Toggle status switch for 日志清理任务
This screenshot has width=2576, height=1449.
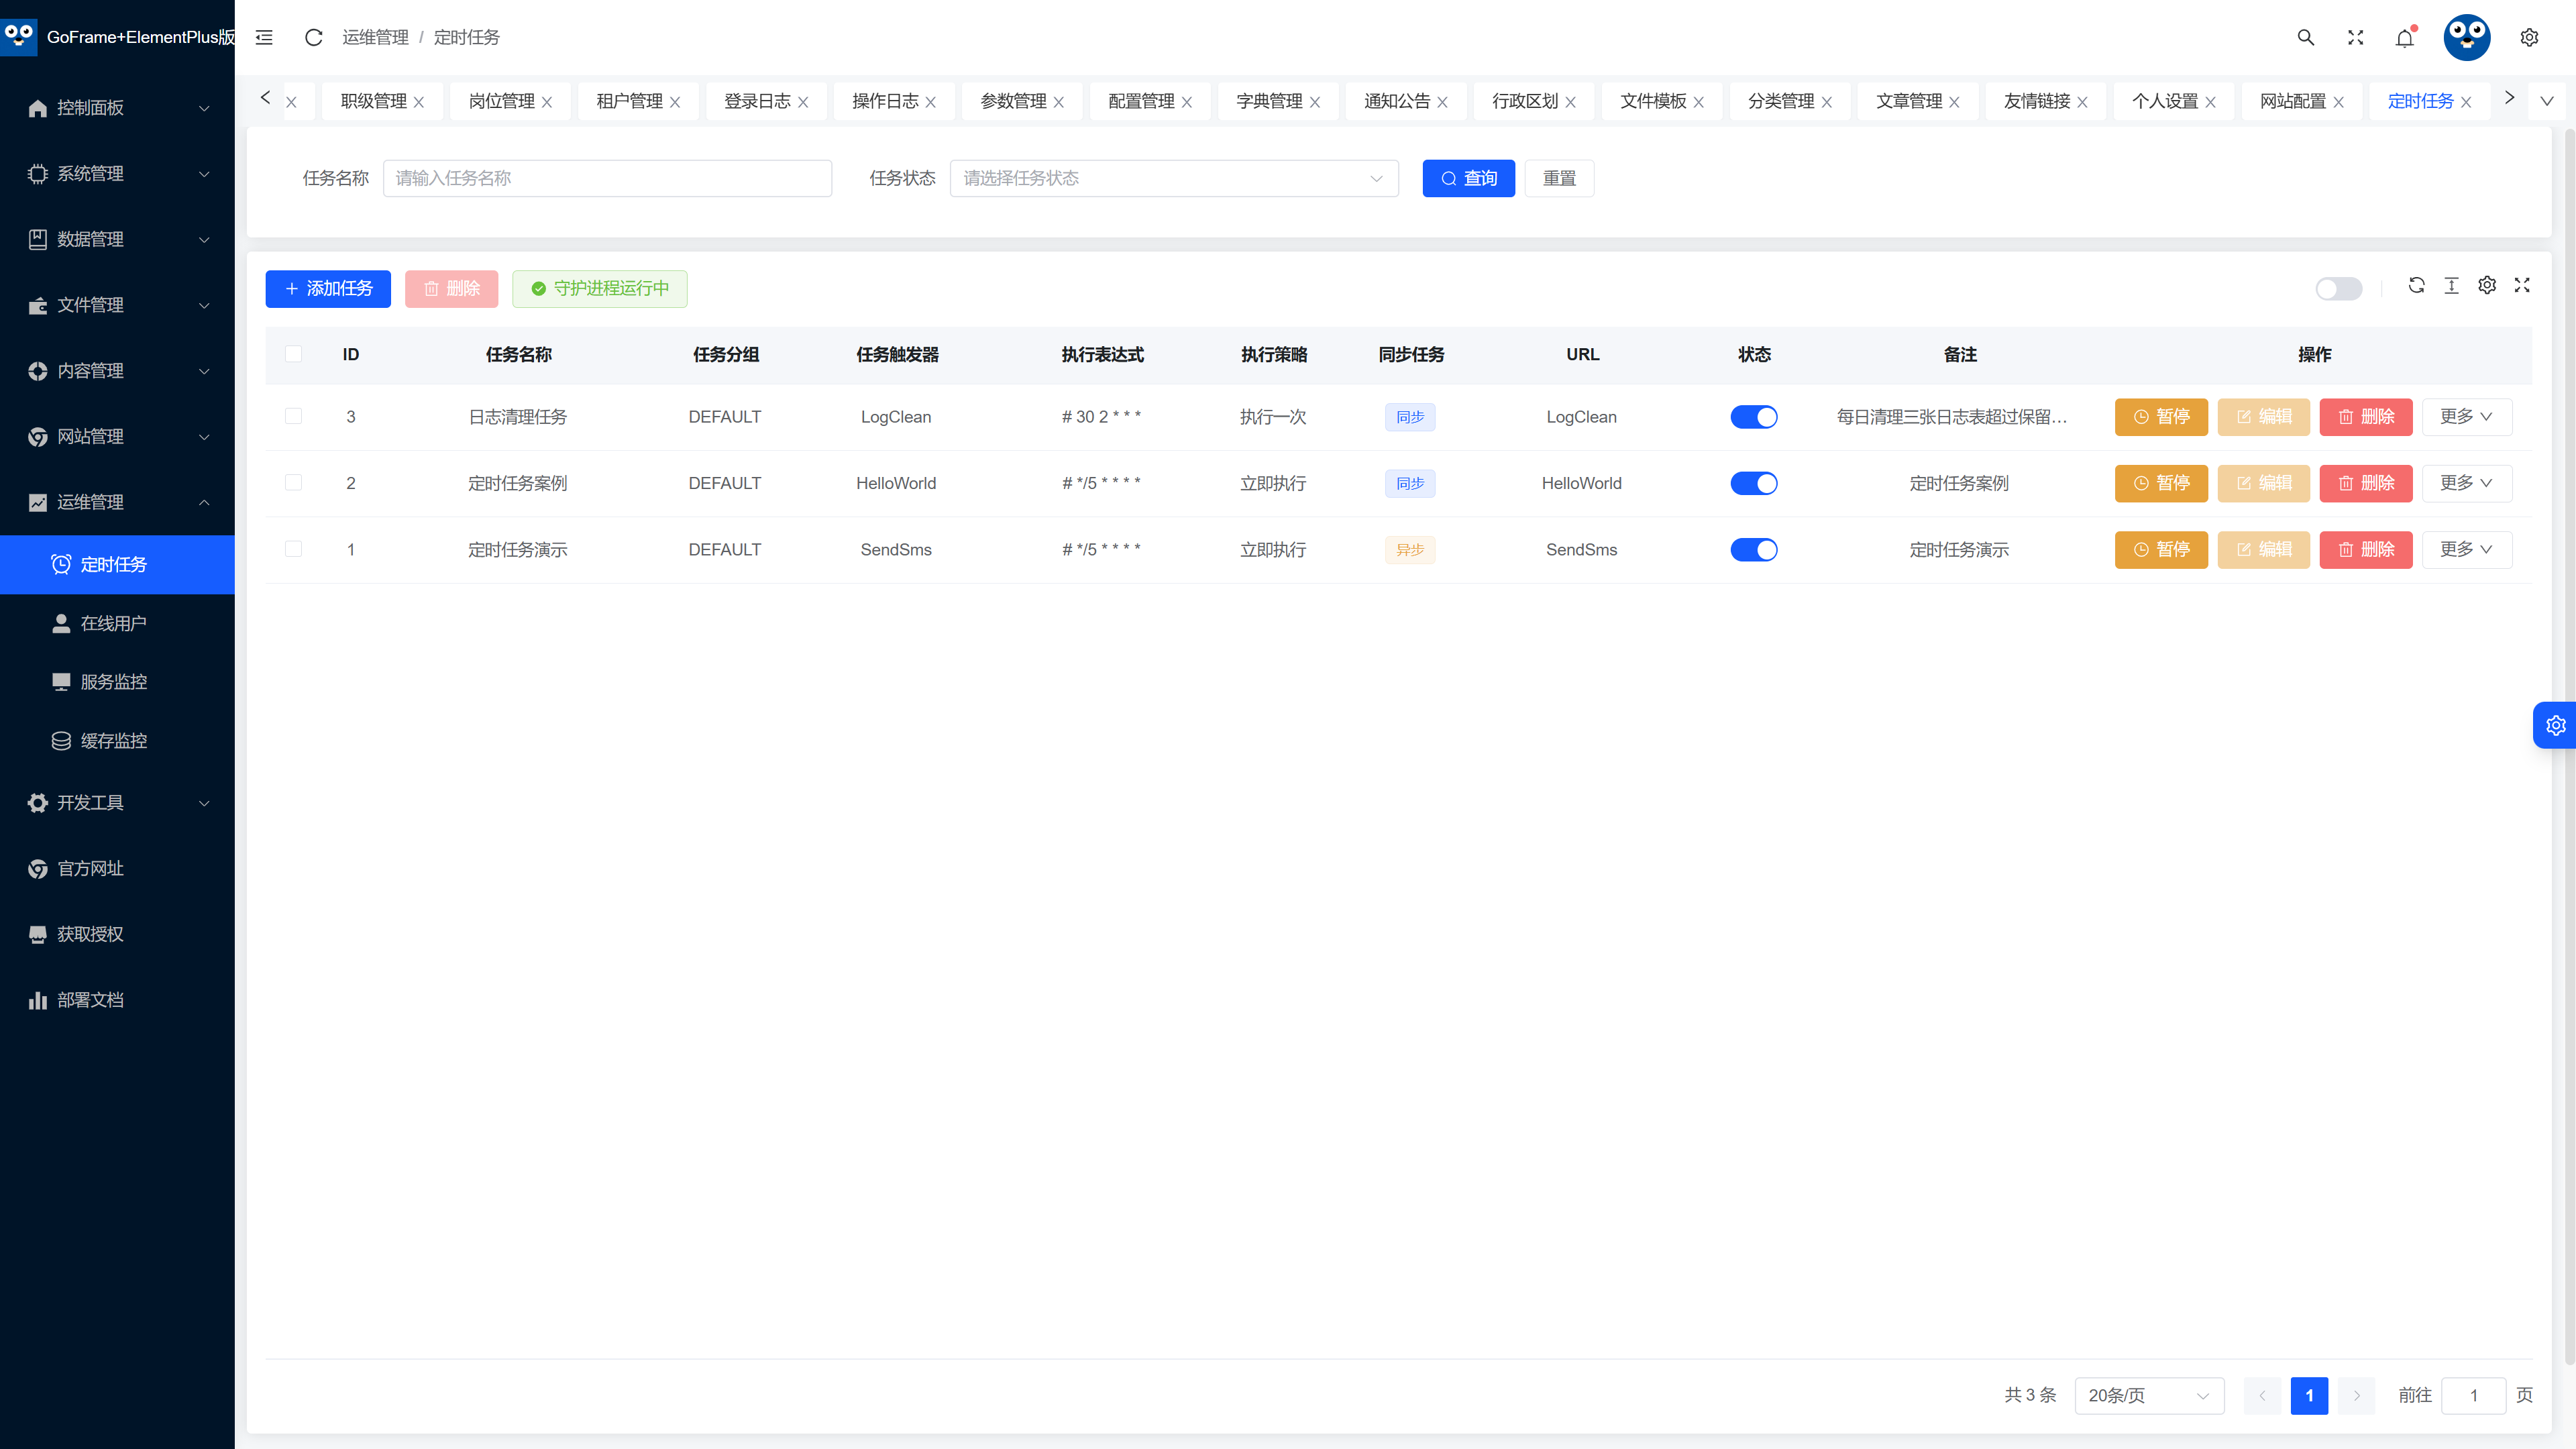[1754, 417]
